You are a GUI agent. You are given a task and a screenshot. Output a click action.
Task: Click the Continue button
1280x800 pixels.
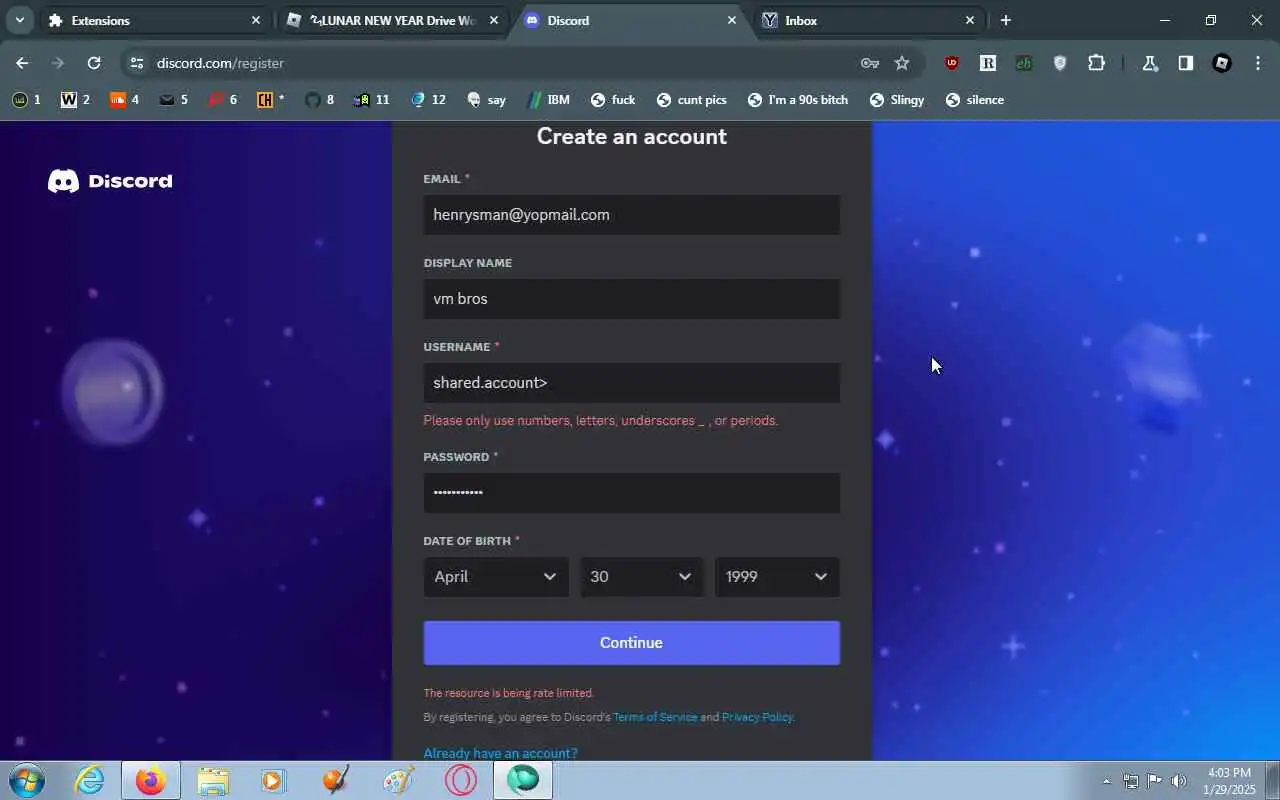[x=632, y=643]
